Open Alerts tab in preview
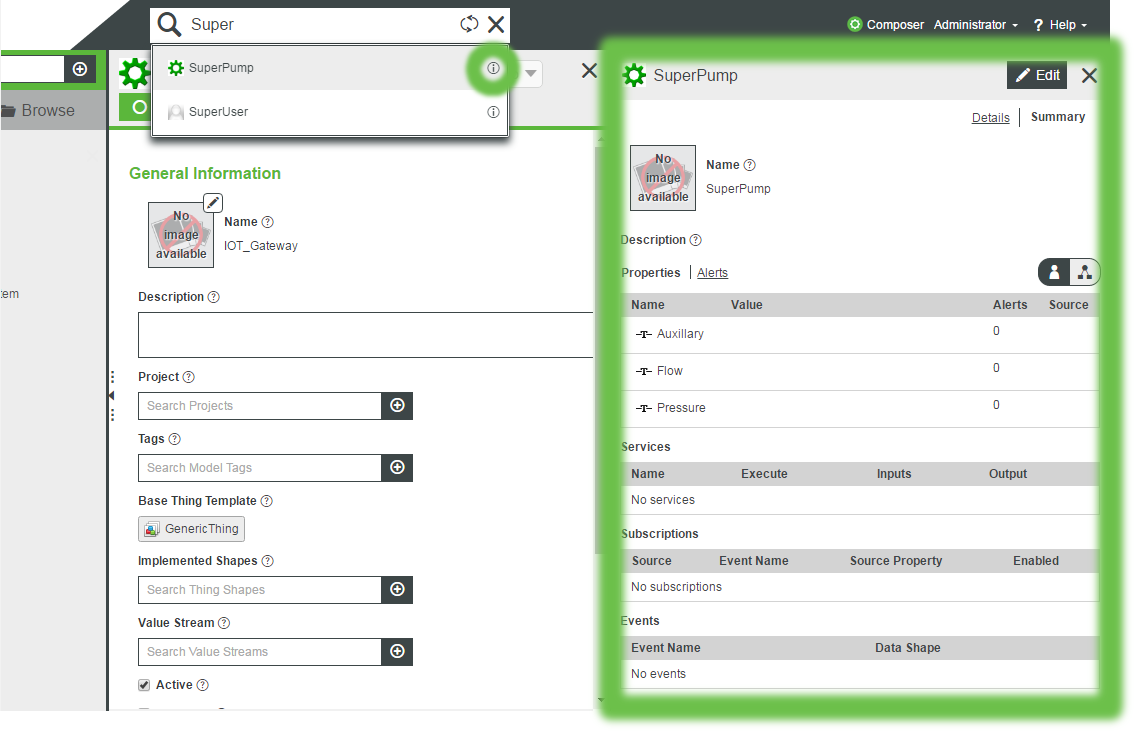 [x=712, y=273]
